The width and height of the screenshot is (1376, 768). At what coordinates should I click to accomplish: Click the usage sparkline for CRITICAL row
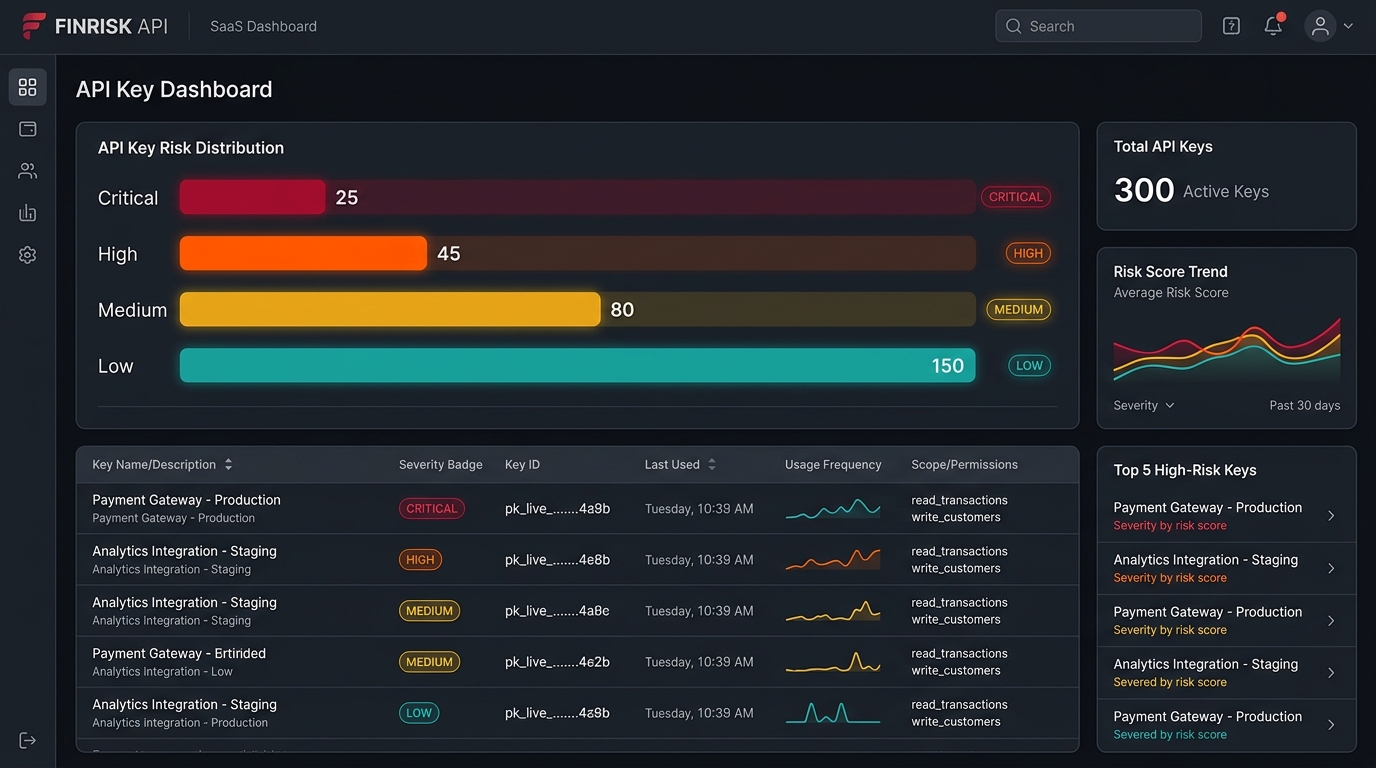tap(833, 508)
